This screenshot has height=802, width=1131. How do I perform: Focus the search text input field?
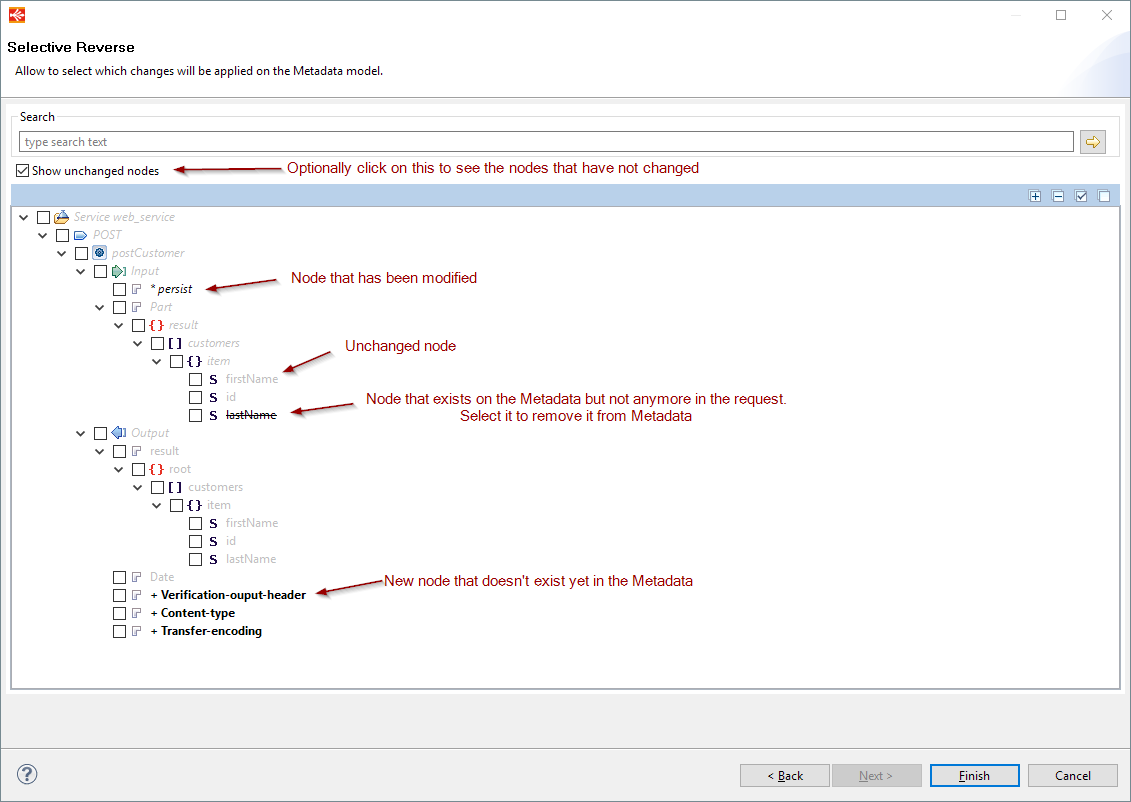pyautogui.click(x=546, y=142)
